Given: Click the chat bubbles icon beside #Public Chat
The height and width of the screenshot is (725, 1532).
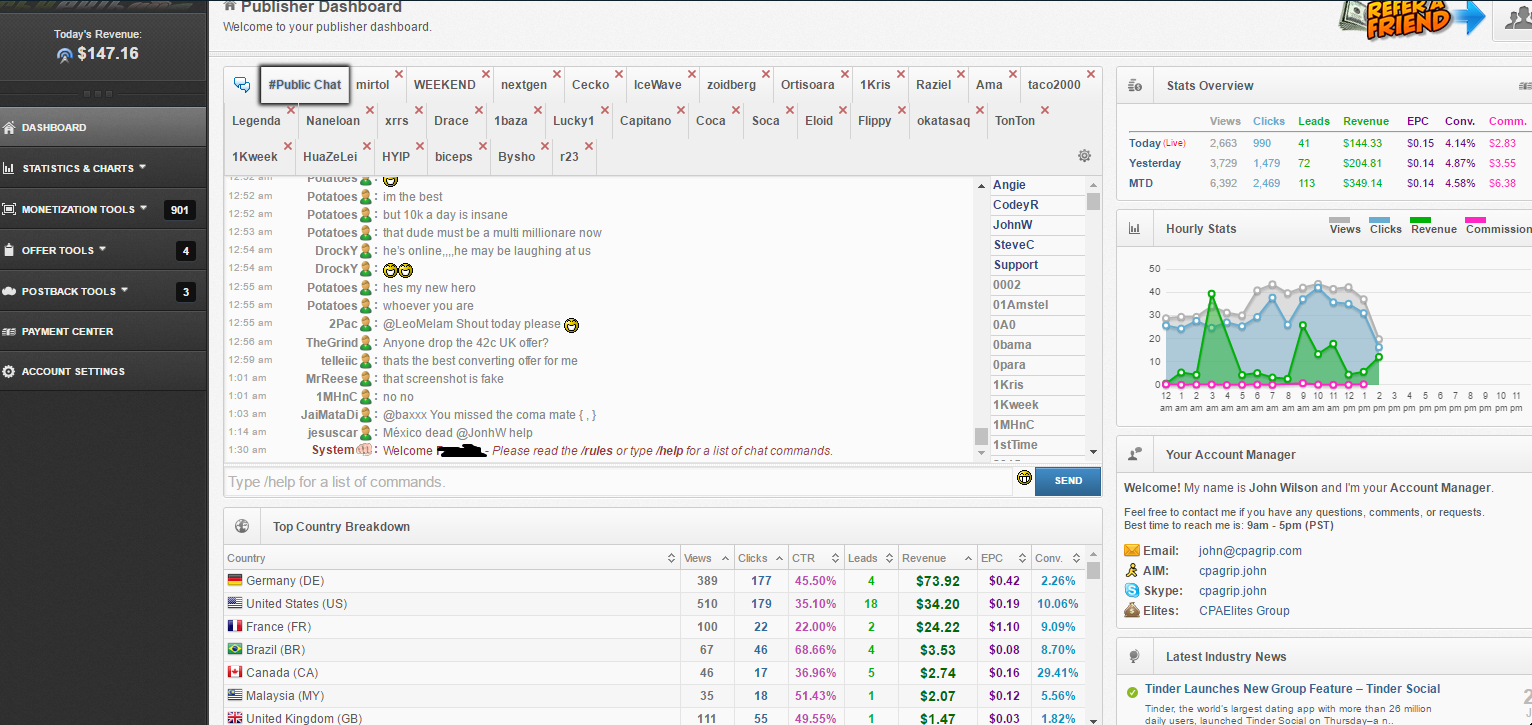Looking at the screenshot, I should tap(241, 85).
